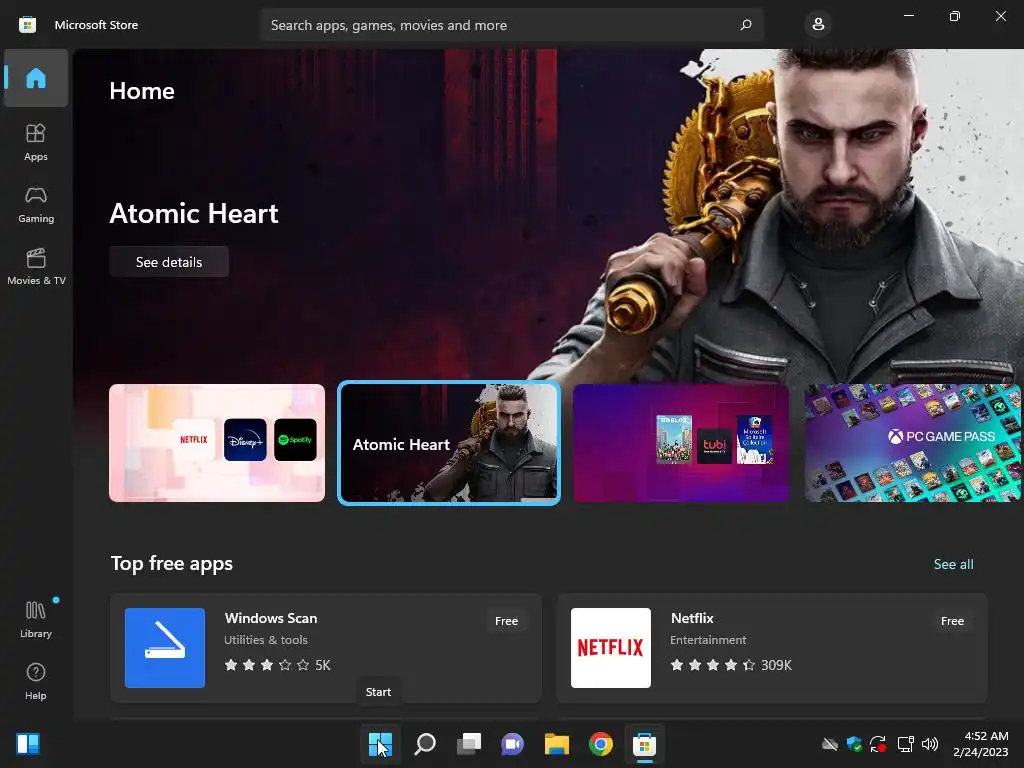Open the Windows Start button

pyautogui.click(x=380, y=744)
